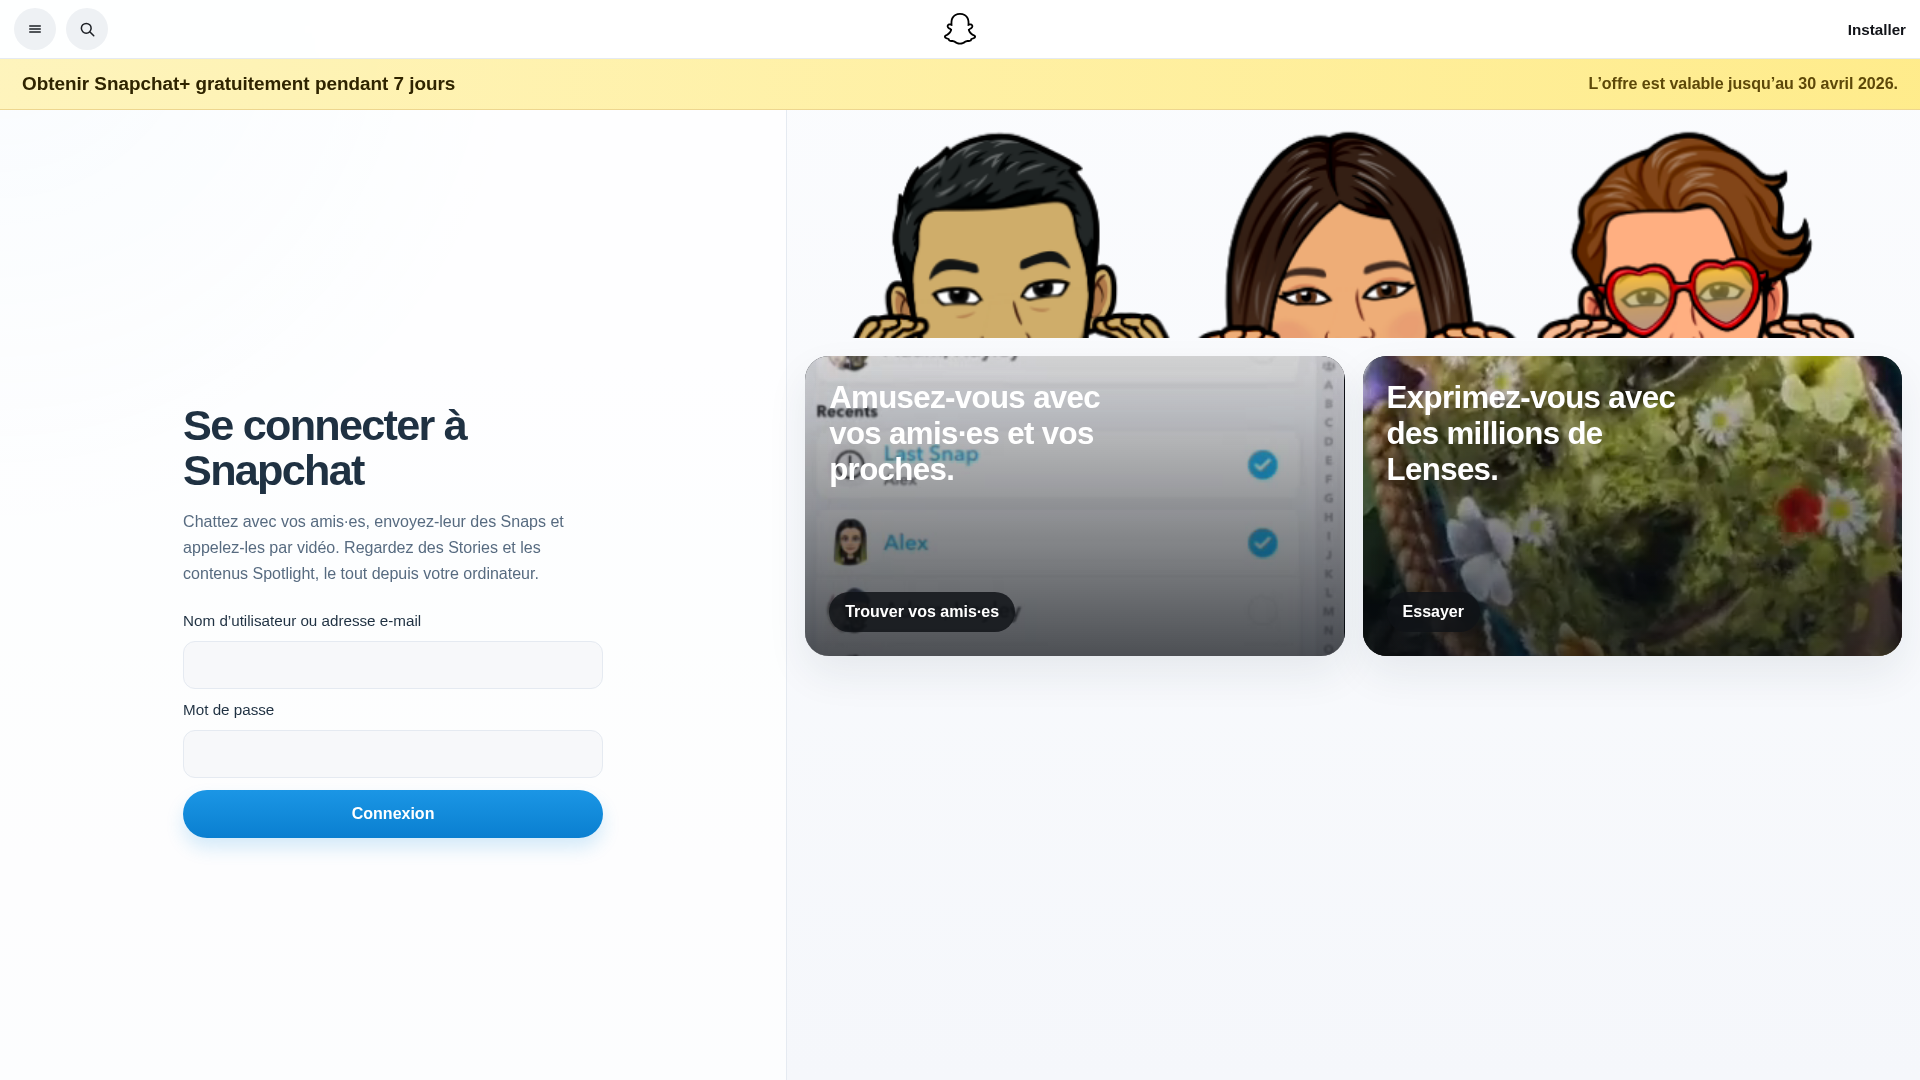Toggle the checkmark next to Alex
Screen dimensions: 1920x1080
click(1262, 543)
